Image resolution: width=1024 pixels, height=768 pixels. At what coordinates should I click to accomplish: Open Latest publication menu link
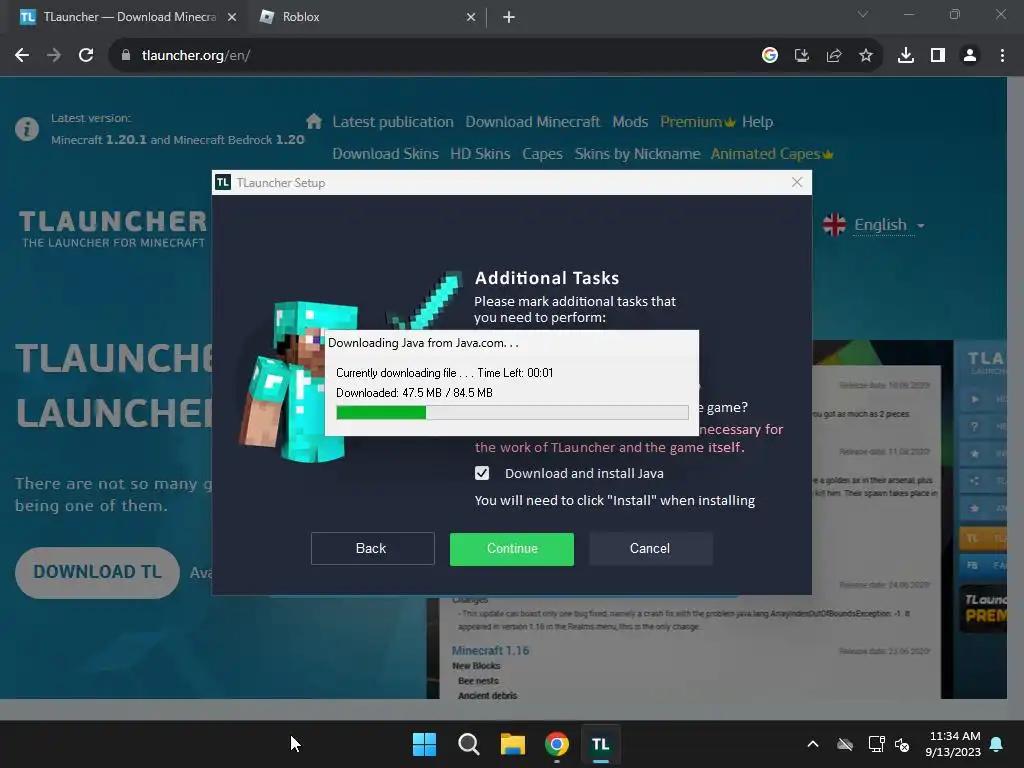tap(392, 122)
